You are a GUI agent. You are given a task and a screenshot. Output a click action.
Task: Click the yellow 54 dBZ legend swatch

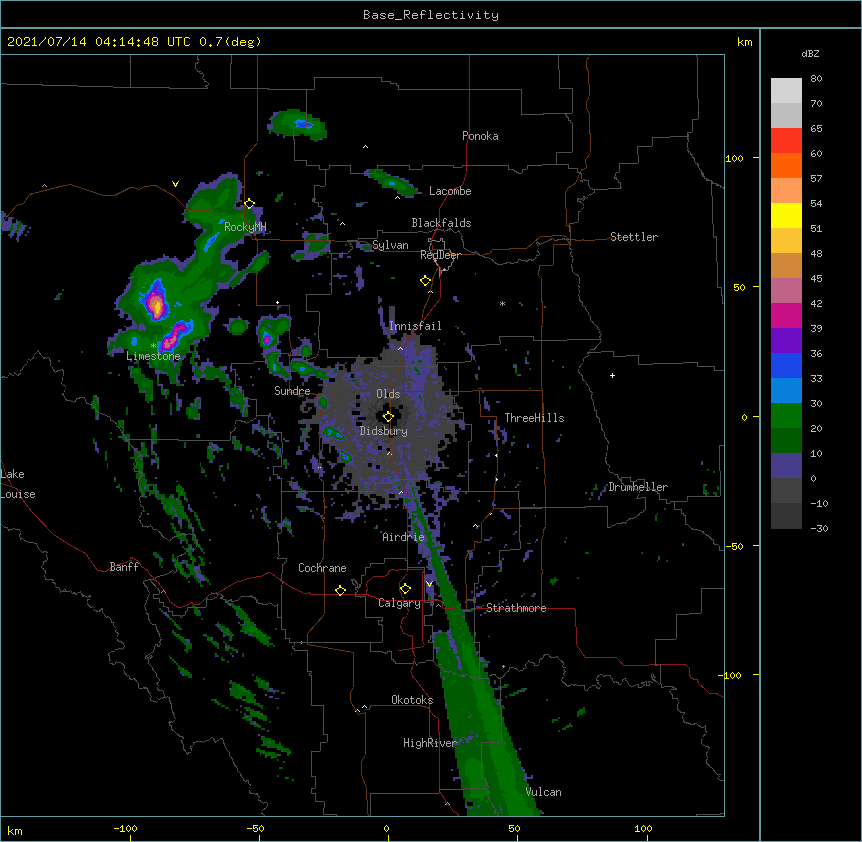[786, 215]
